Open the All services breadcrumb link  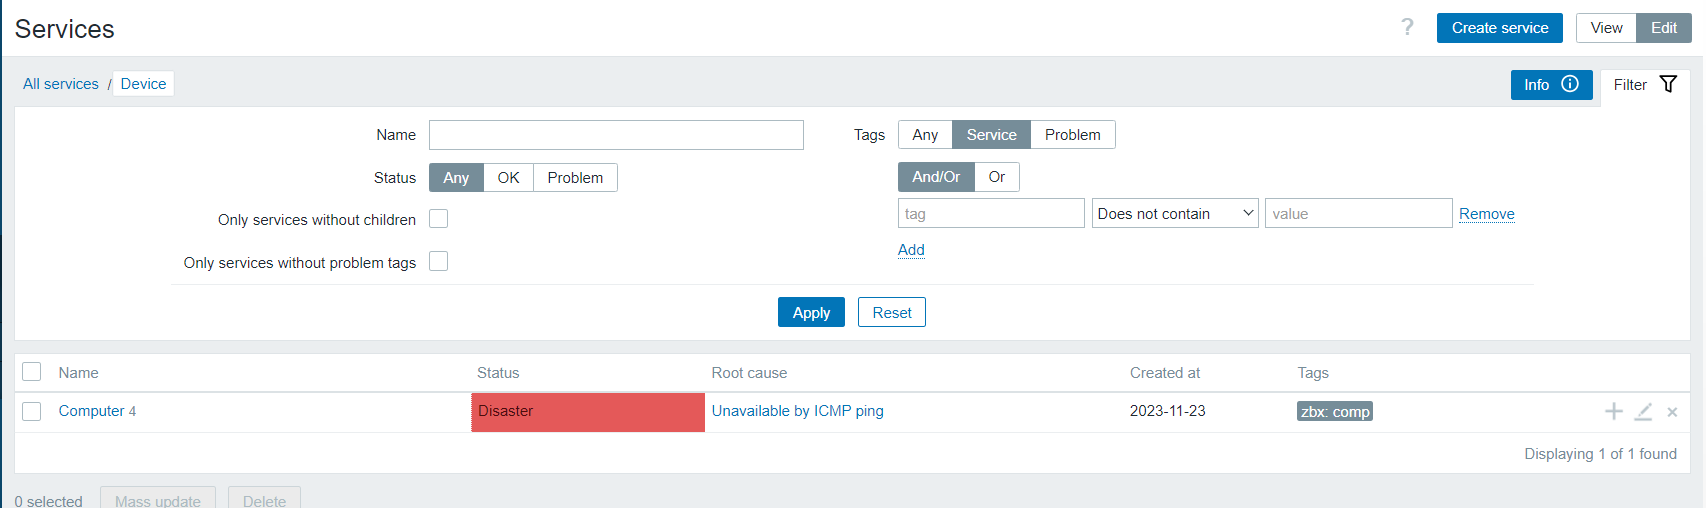click(x=61, y=84)
